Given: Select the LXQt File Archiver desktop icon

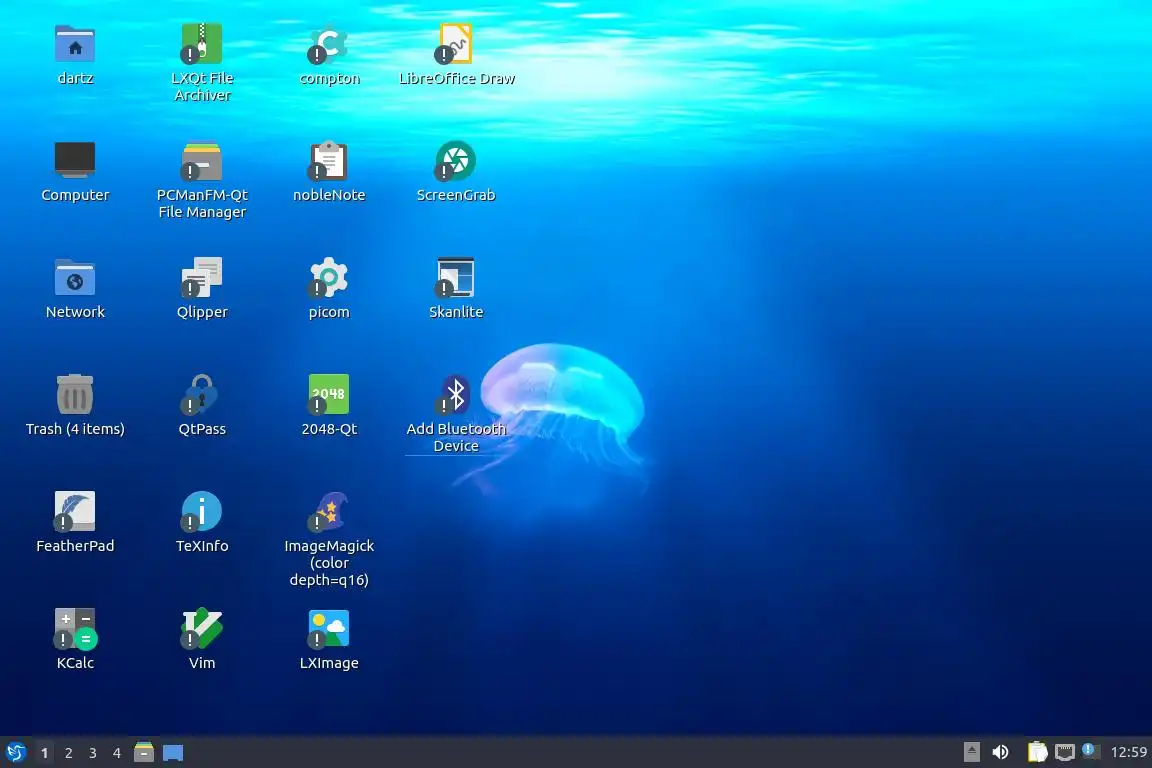Looking at the screenshot, I should pos(202,44).
